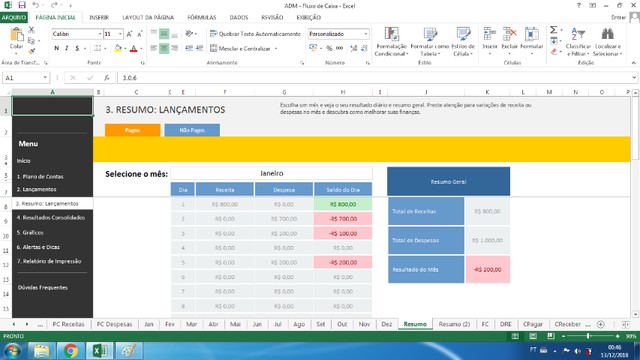Click the zoom slider handle
This screenshot has width=640, height=360.
point(588,336)
